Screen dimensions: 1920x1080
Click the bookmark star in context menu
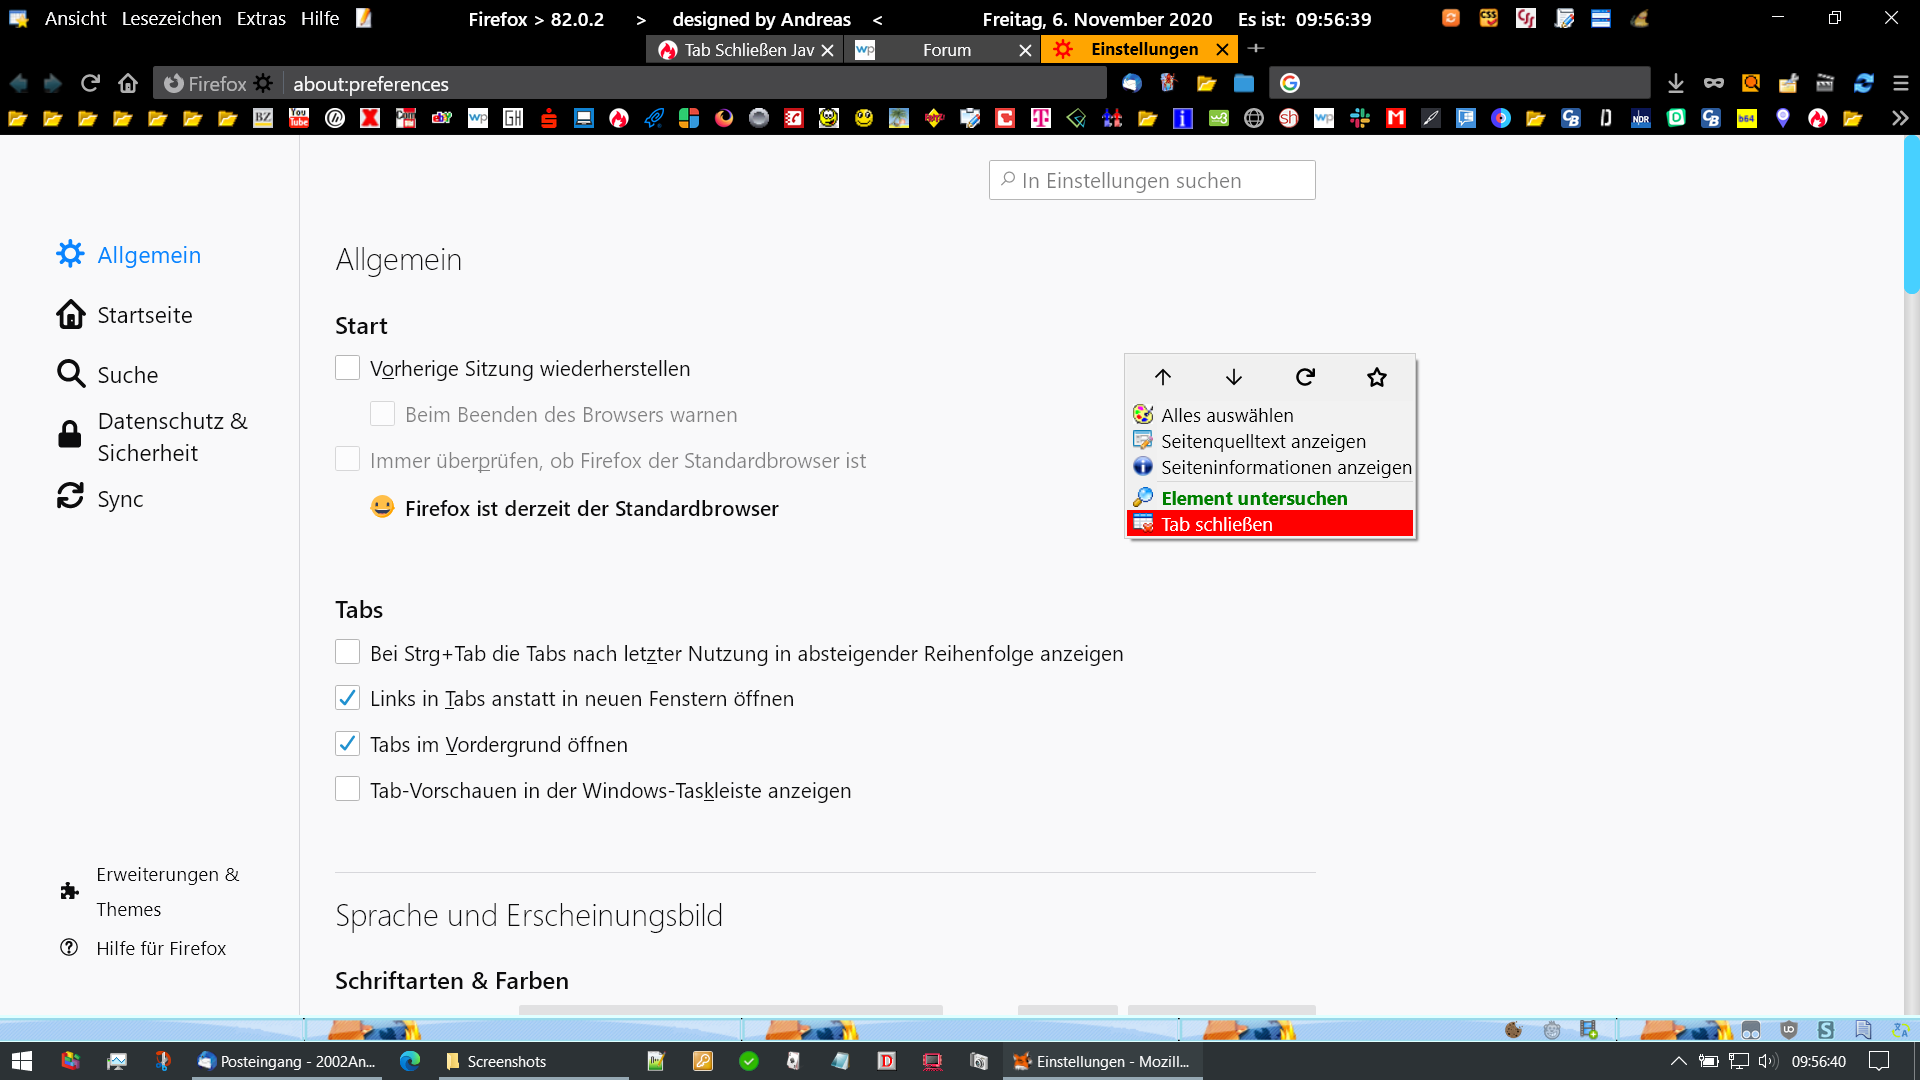[x=1377, y=377]
